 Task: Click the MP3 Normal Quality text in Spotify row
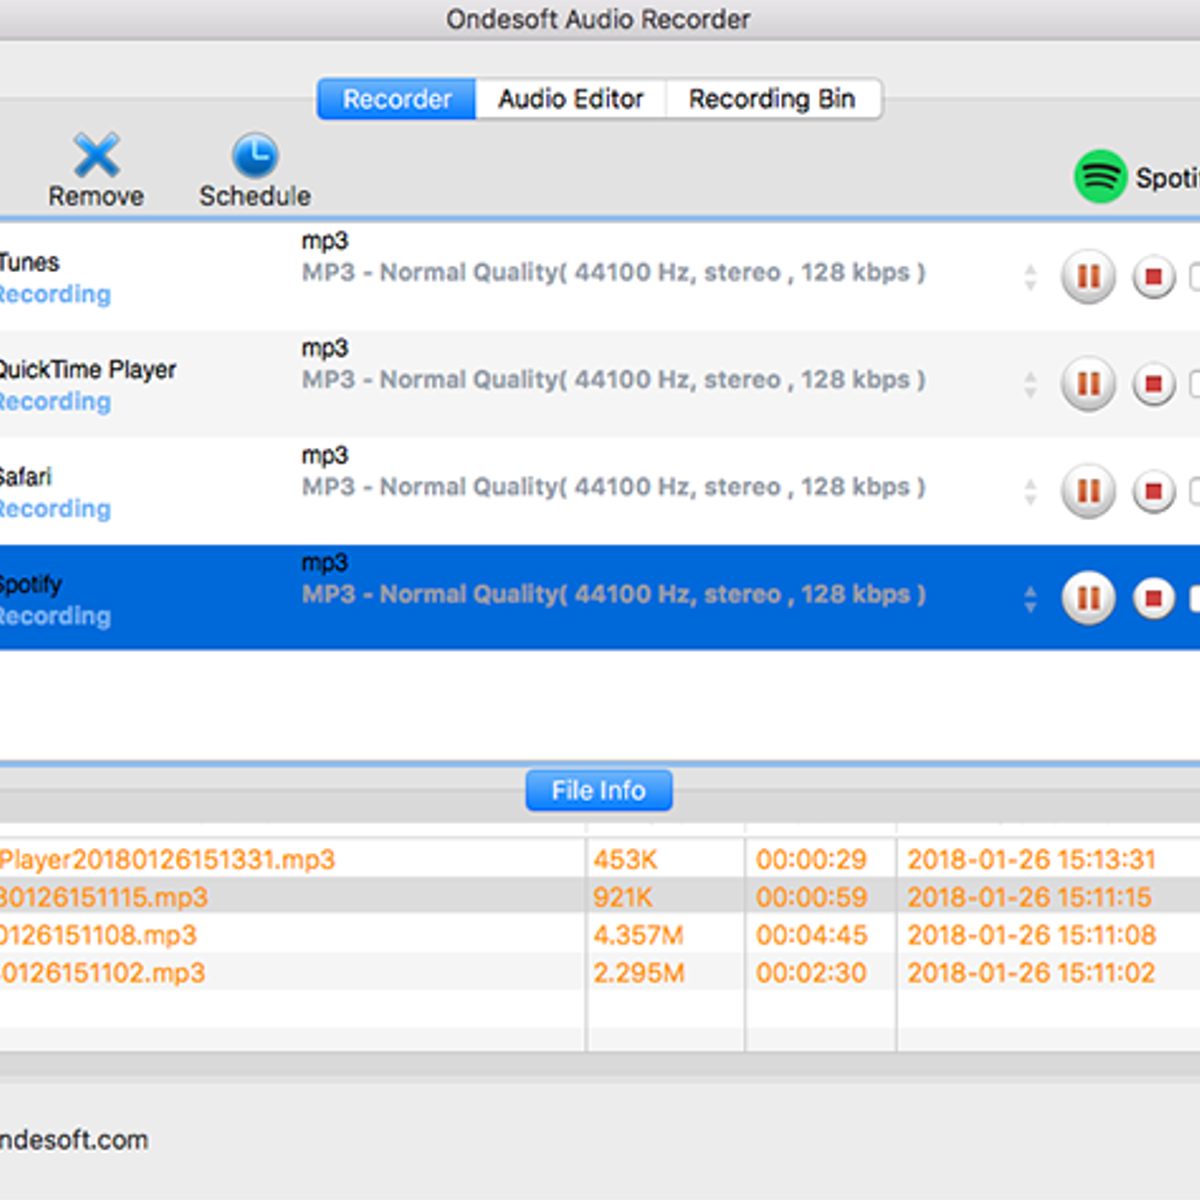pos(614,594)
